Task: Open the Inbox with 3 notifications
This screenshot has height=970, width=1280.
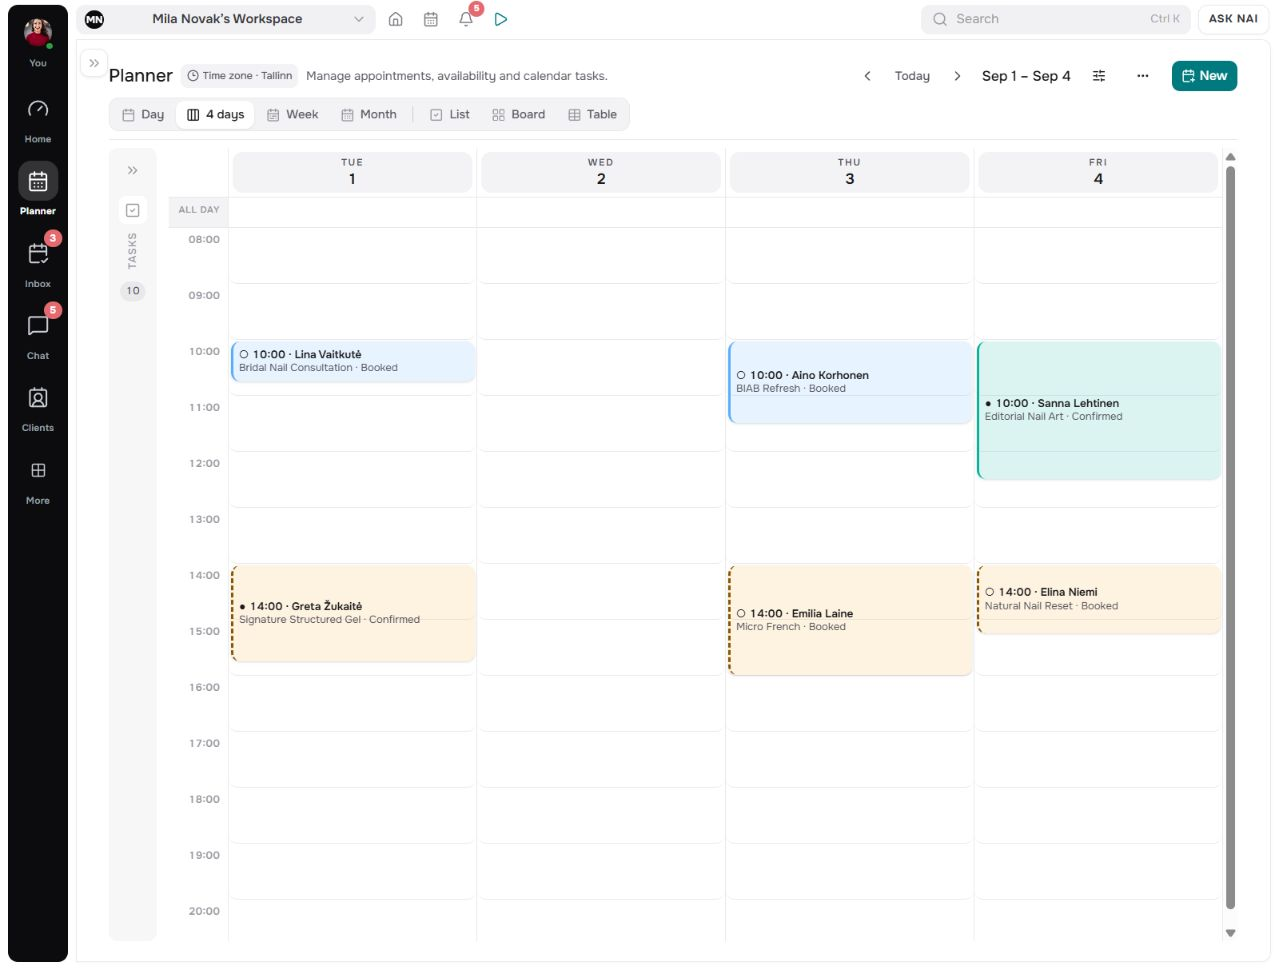Action: (x=38, y=263)
